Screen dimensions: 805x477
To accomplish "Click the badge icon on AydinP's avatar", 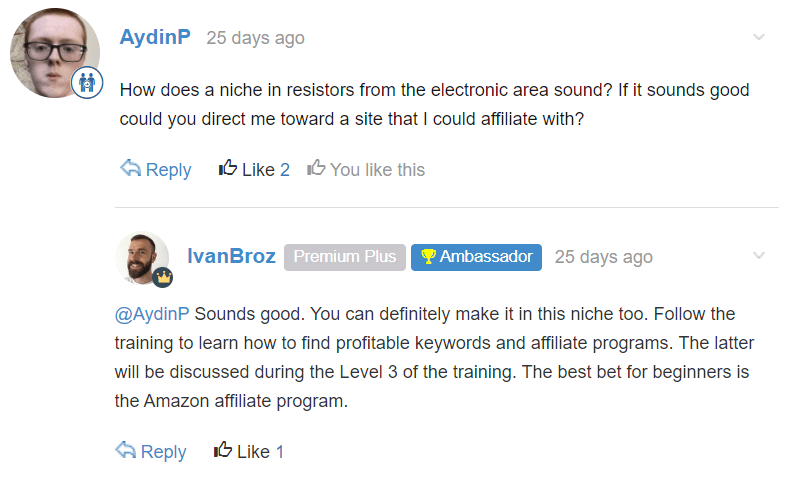I will [x=87, y=82].
